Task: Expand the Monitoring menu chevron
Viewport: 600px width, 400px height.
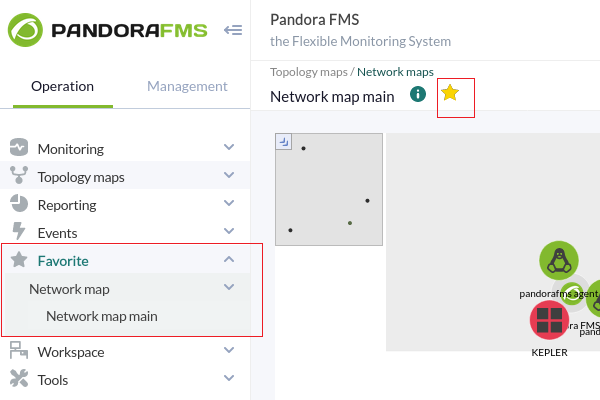Action: point(229,147)
